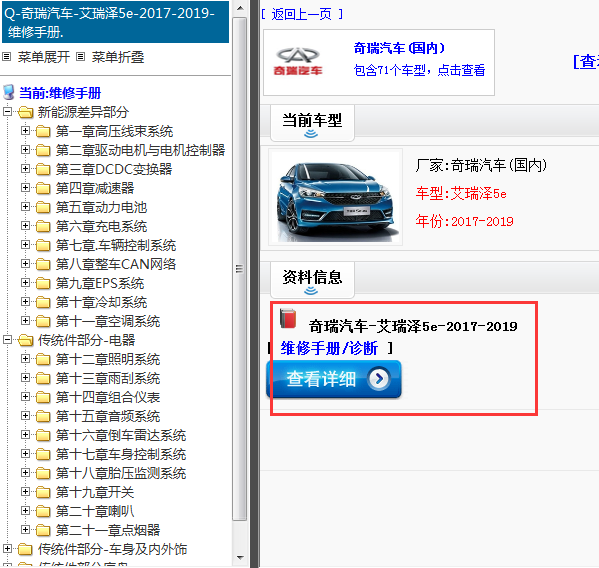This screenshot has height=568, width=599.
Task: Expand the 第七章.车辆控制系统 node
Action: coord(25,244)
